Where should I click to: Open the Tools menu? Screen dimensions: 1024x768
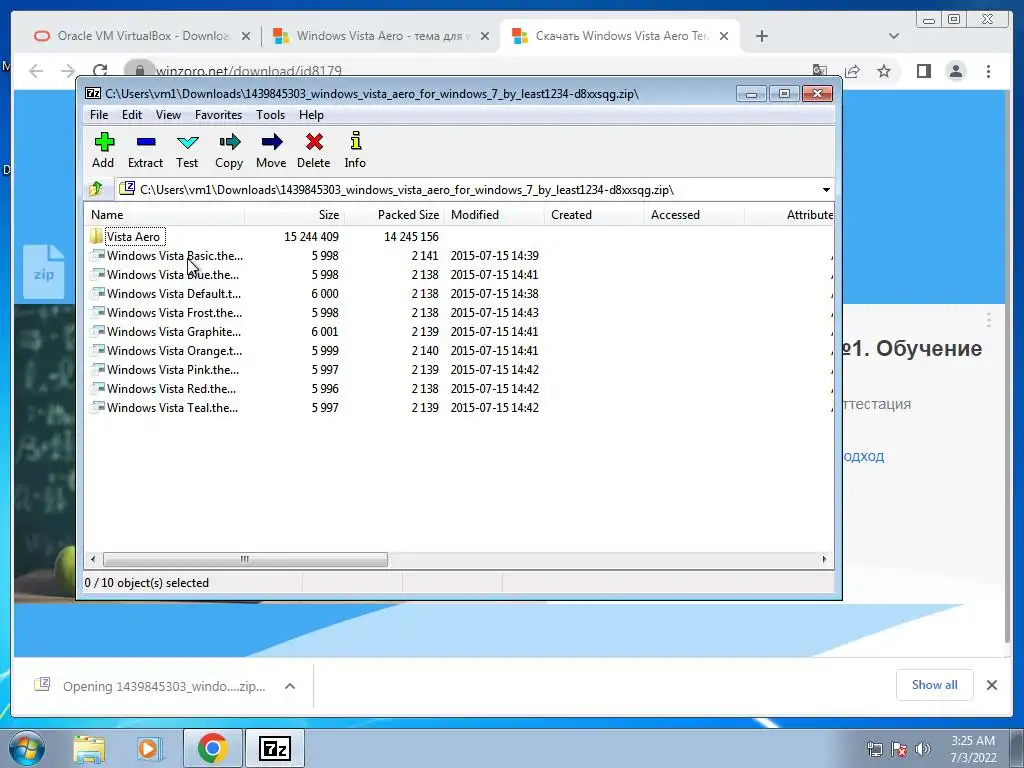point(270,115)
